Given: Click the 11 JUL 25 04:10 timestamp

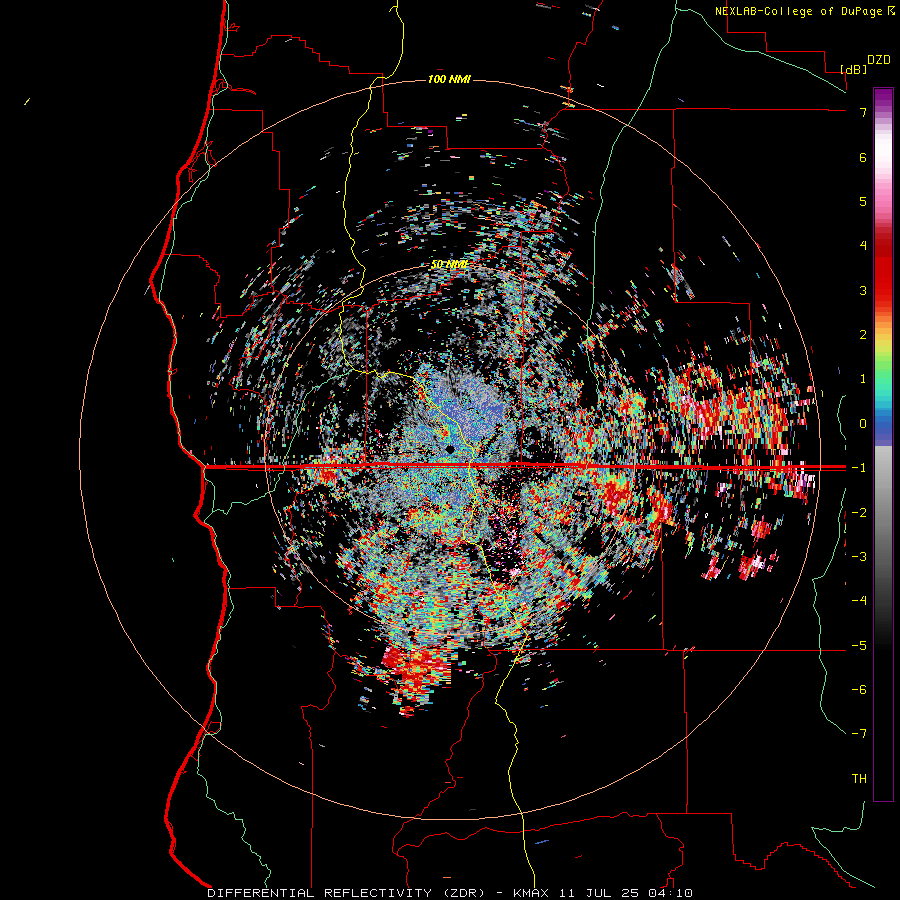Looking at the screenshot, I should click(626, 893).
